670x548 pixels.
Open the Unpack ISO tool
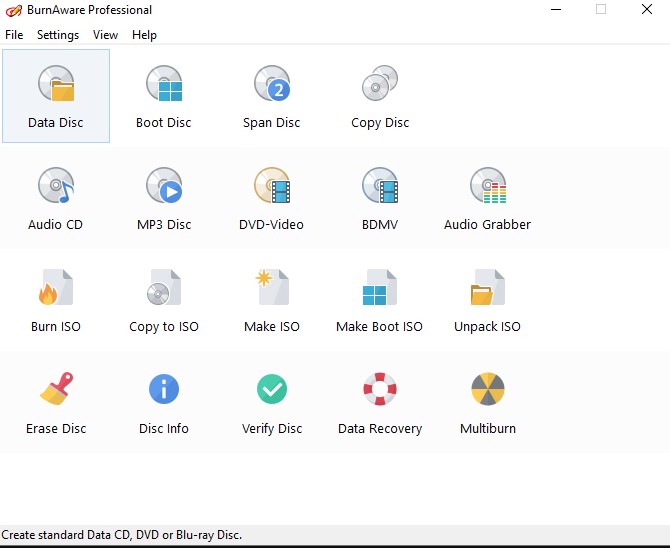click(488, 289)
